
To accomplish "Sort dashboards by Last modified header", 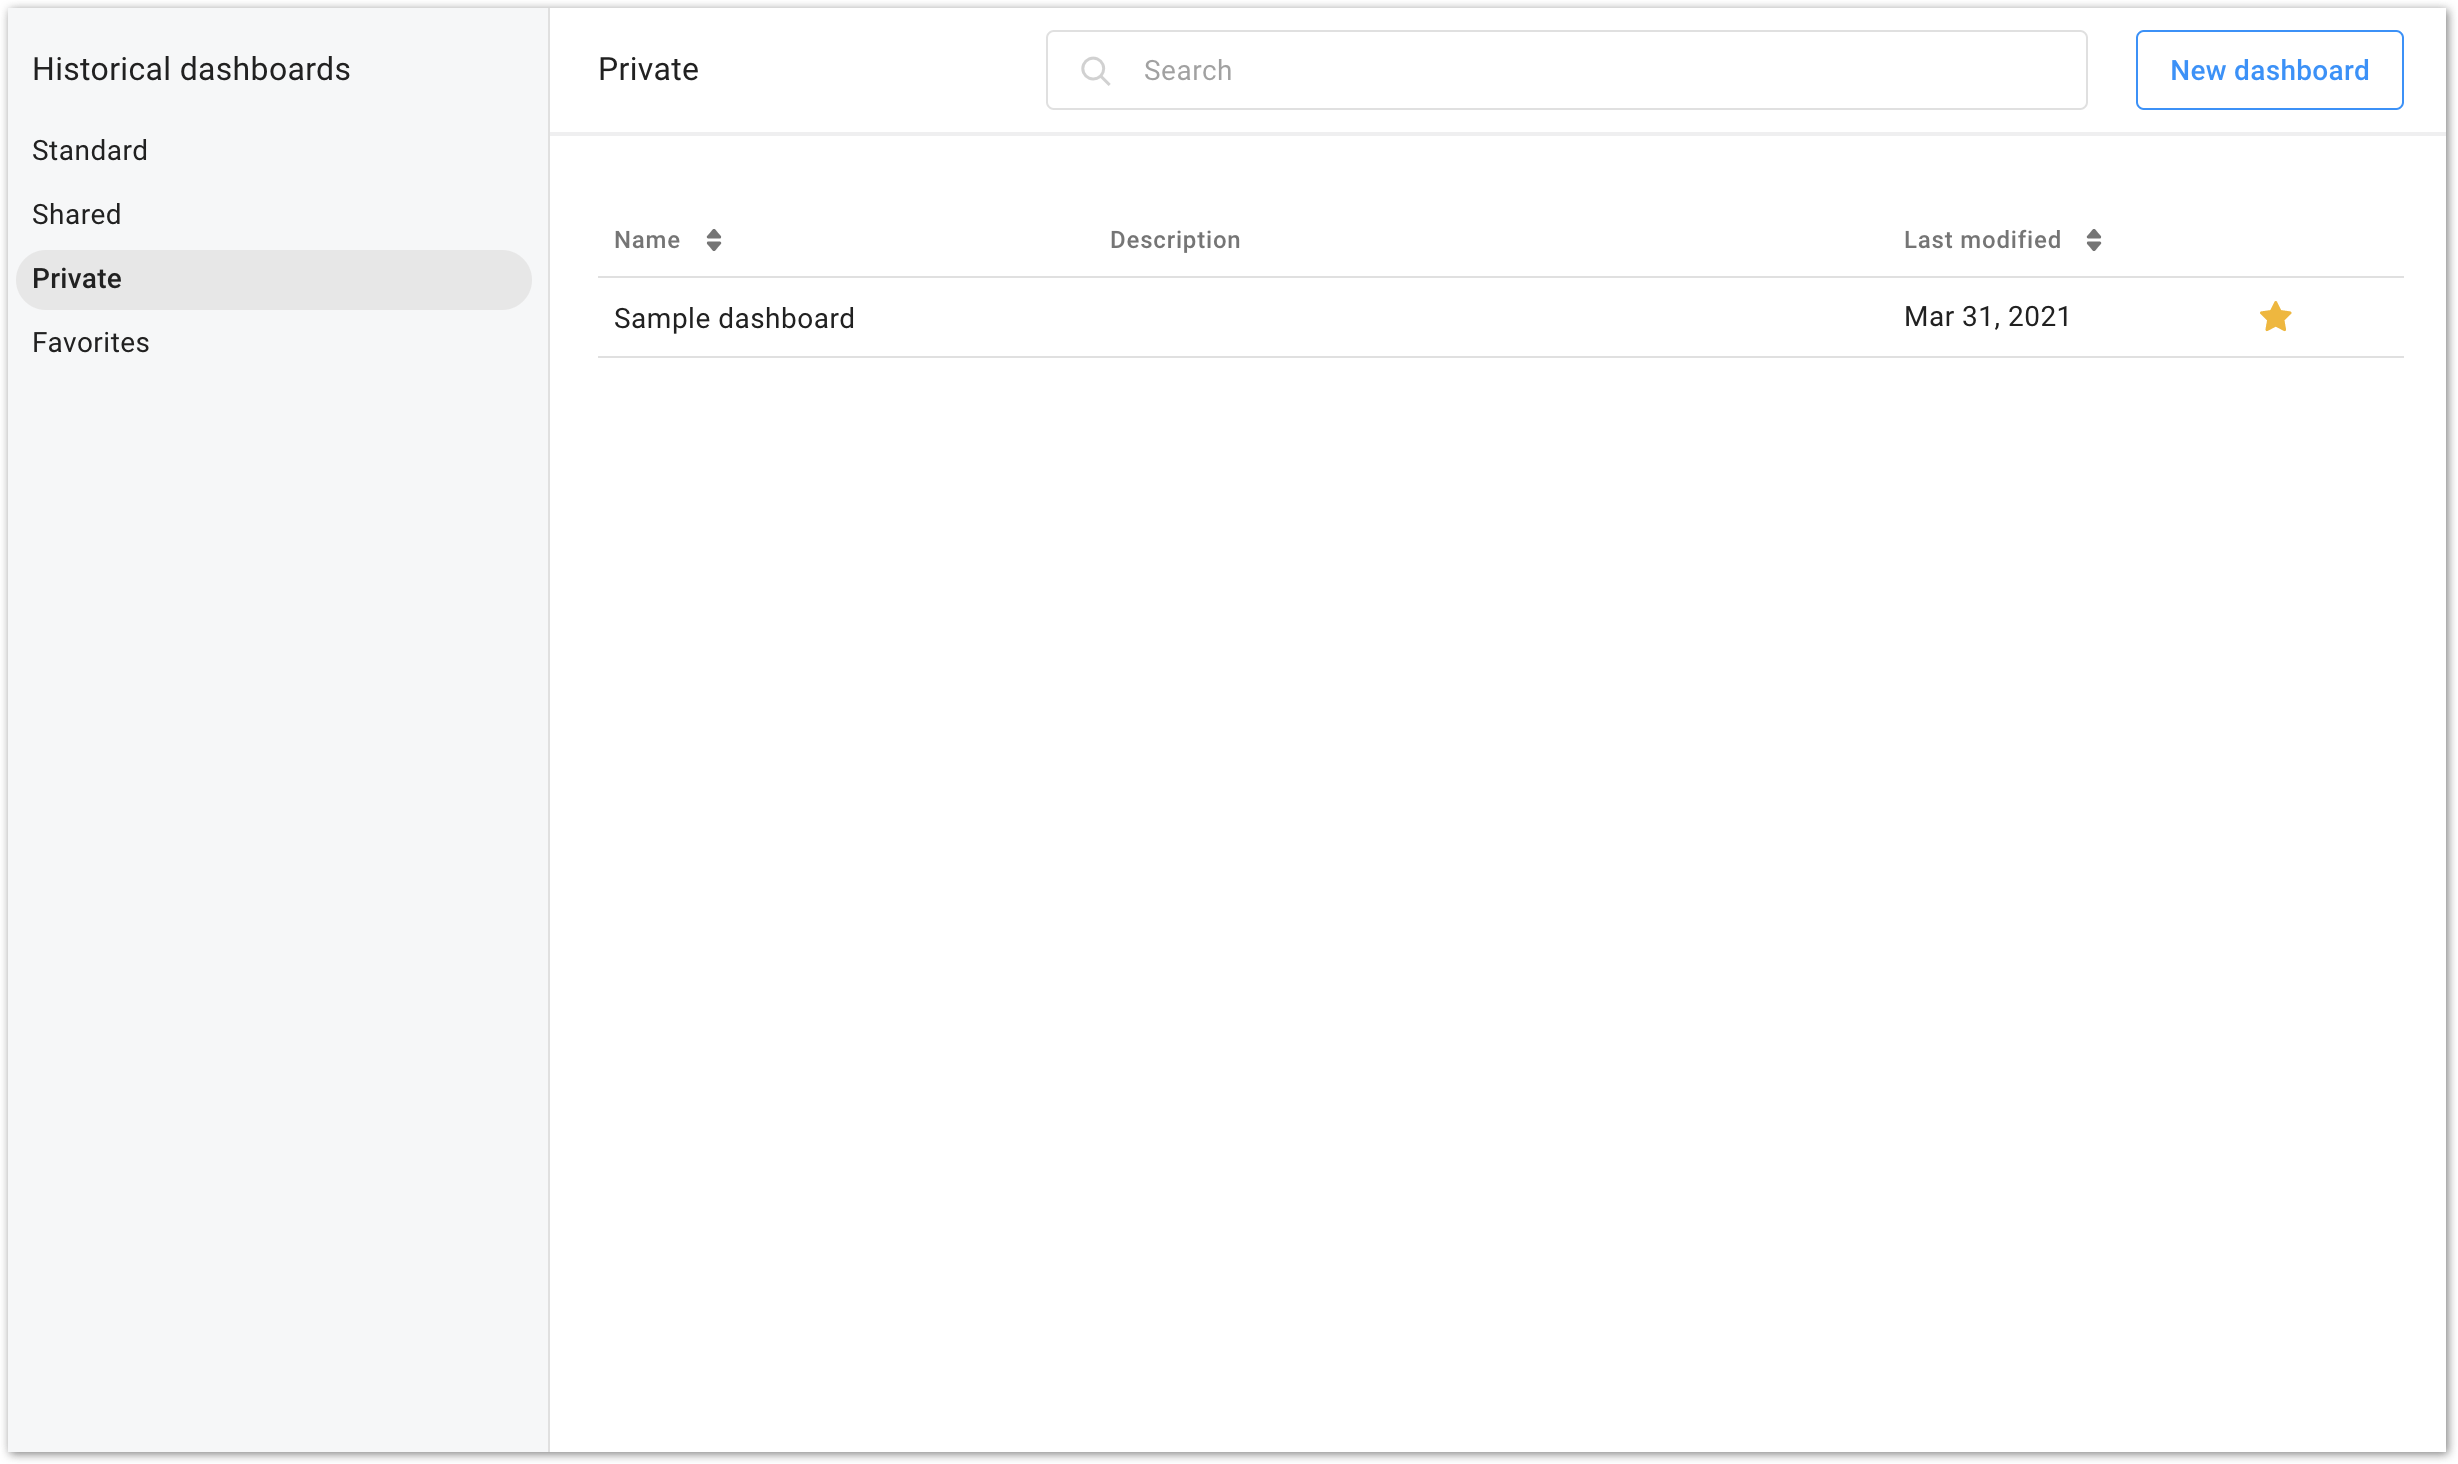I will (1982, 240).
